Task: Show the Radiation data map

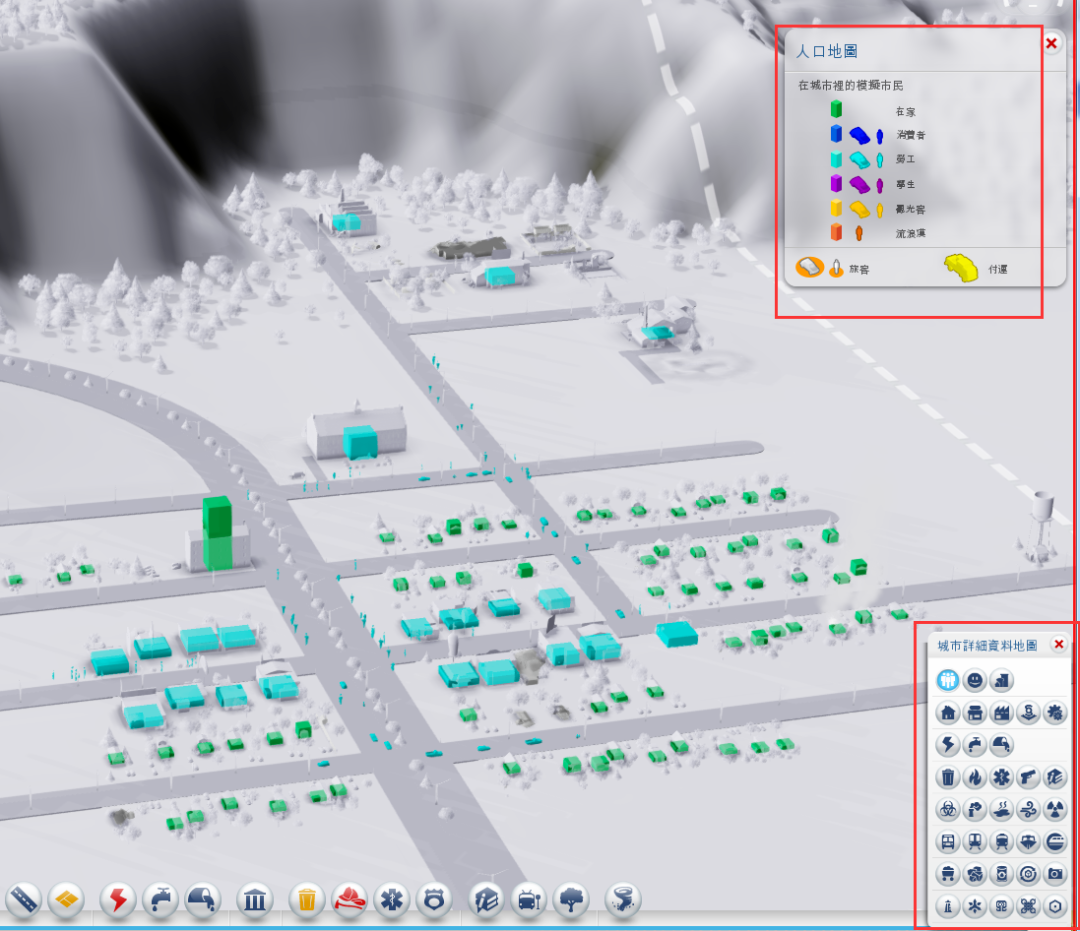Action: pyautogui.click(x=1055, y=809)
